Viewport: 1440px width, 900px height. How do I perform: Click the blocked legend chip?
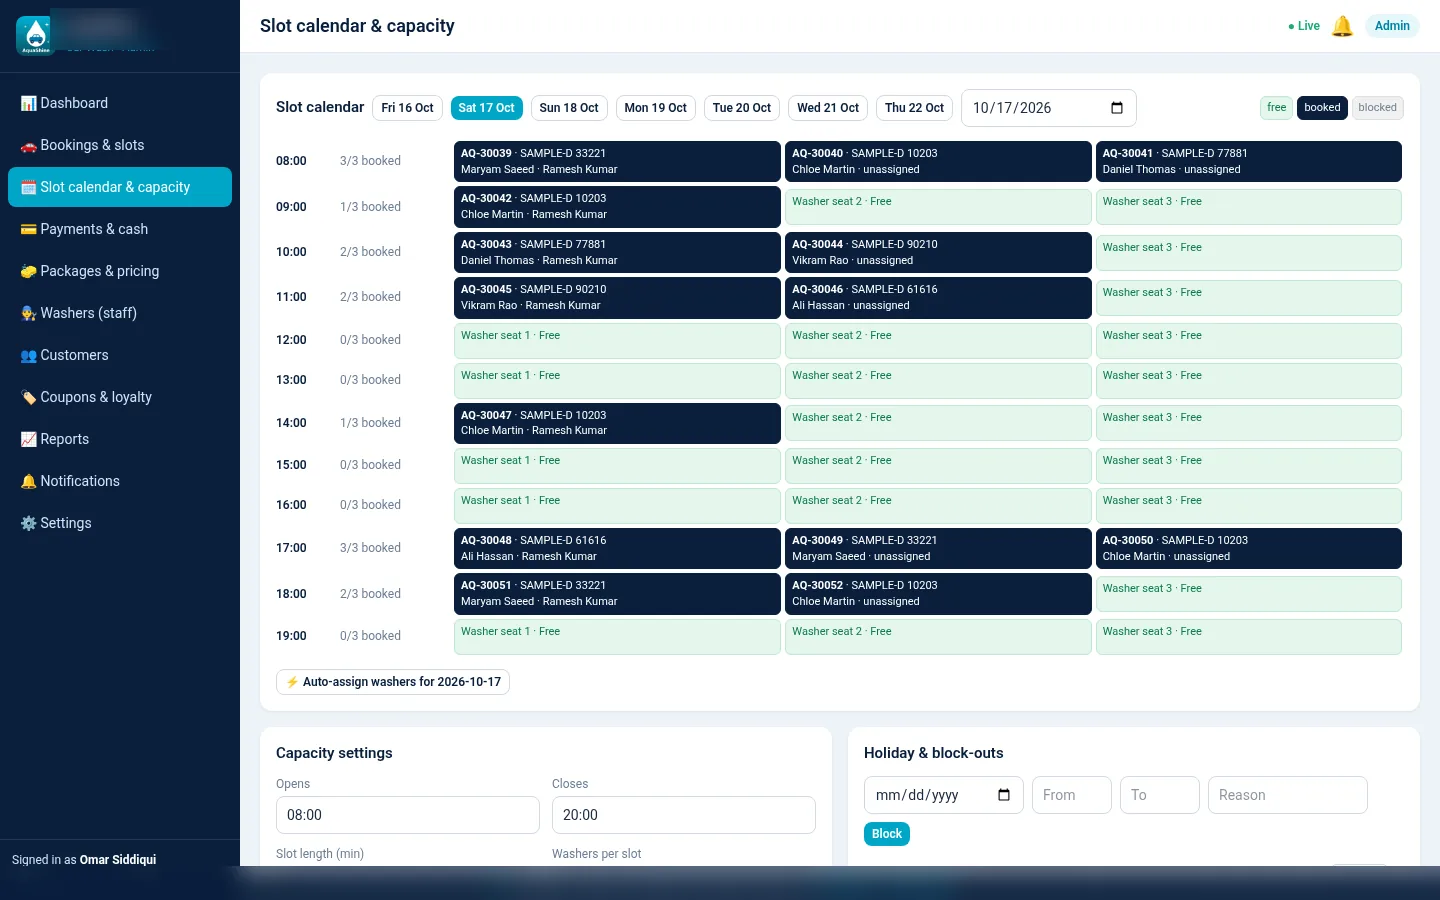coord(1377,108)
